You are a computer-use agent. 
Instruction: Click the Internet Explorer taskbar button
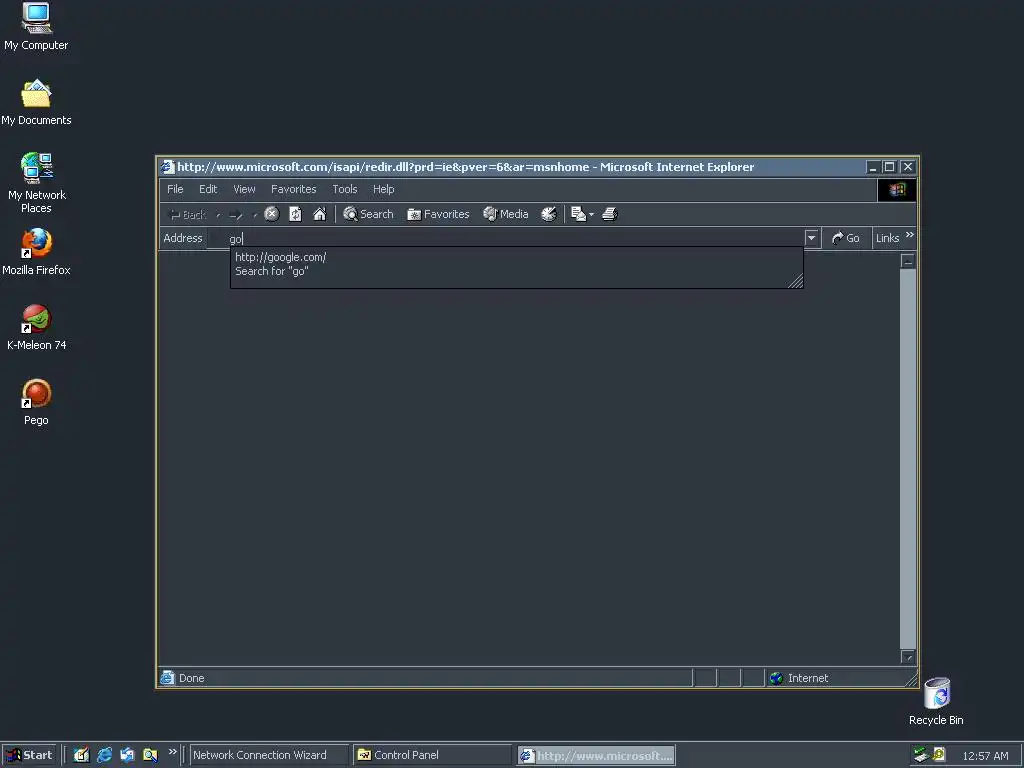pos(596,756)
